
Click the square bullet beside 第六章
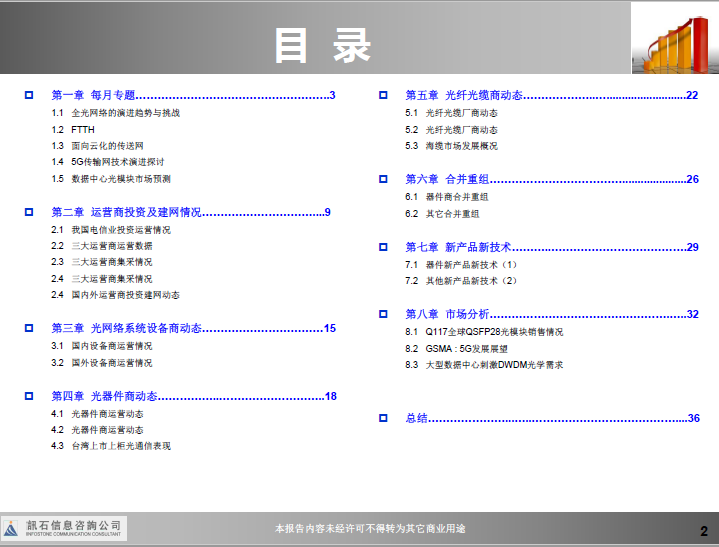(383, 180)
